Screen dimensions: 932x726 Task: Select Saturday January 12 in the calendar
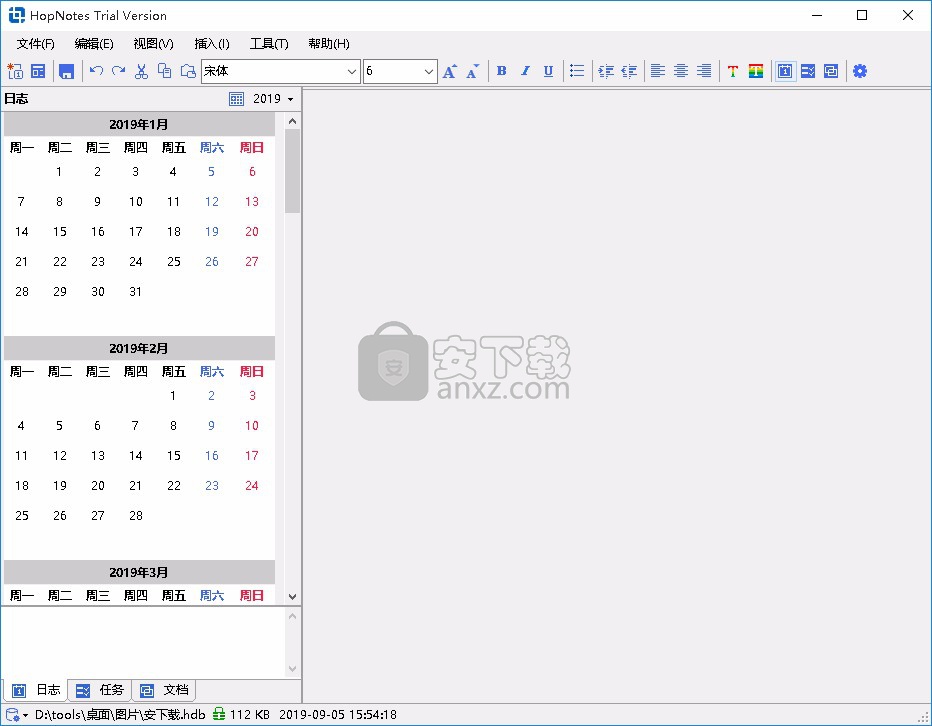pos(212,202)
